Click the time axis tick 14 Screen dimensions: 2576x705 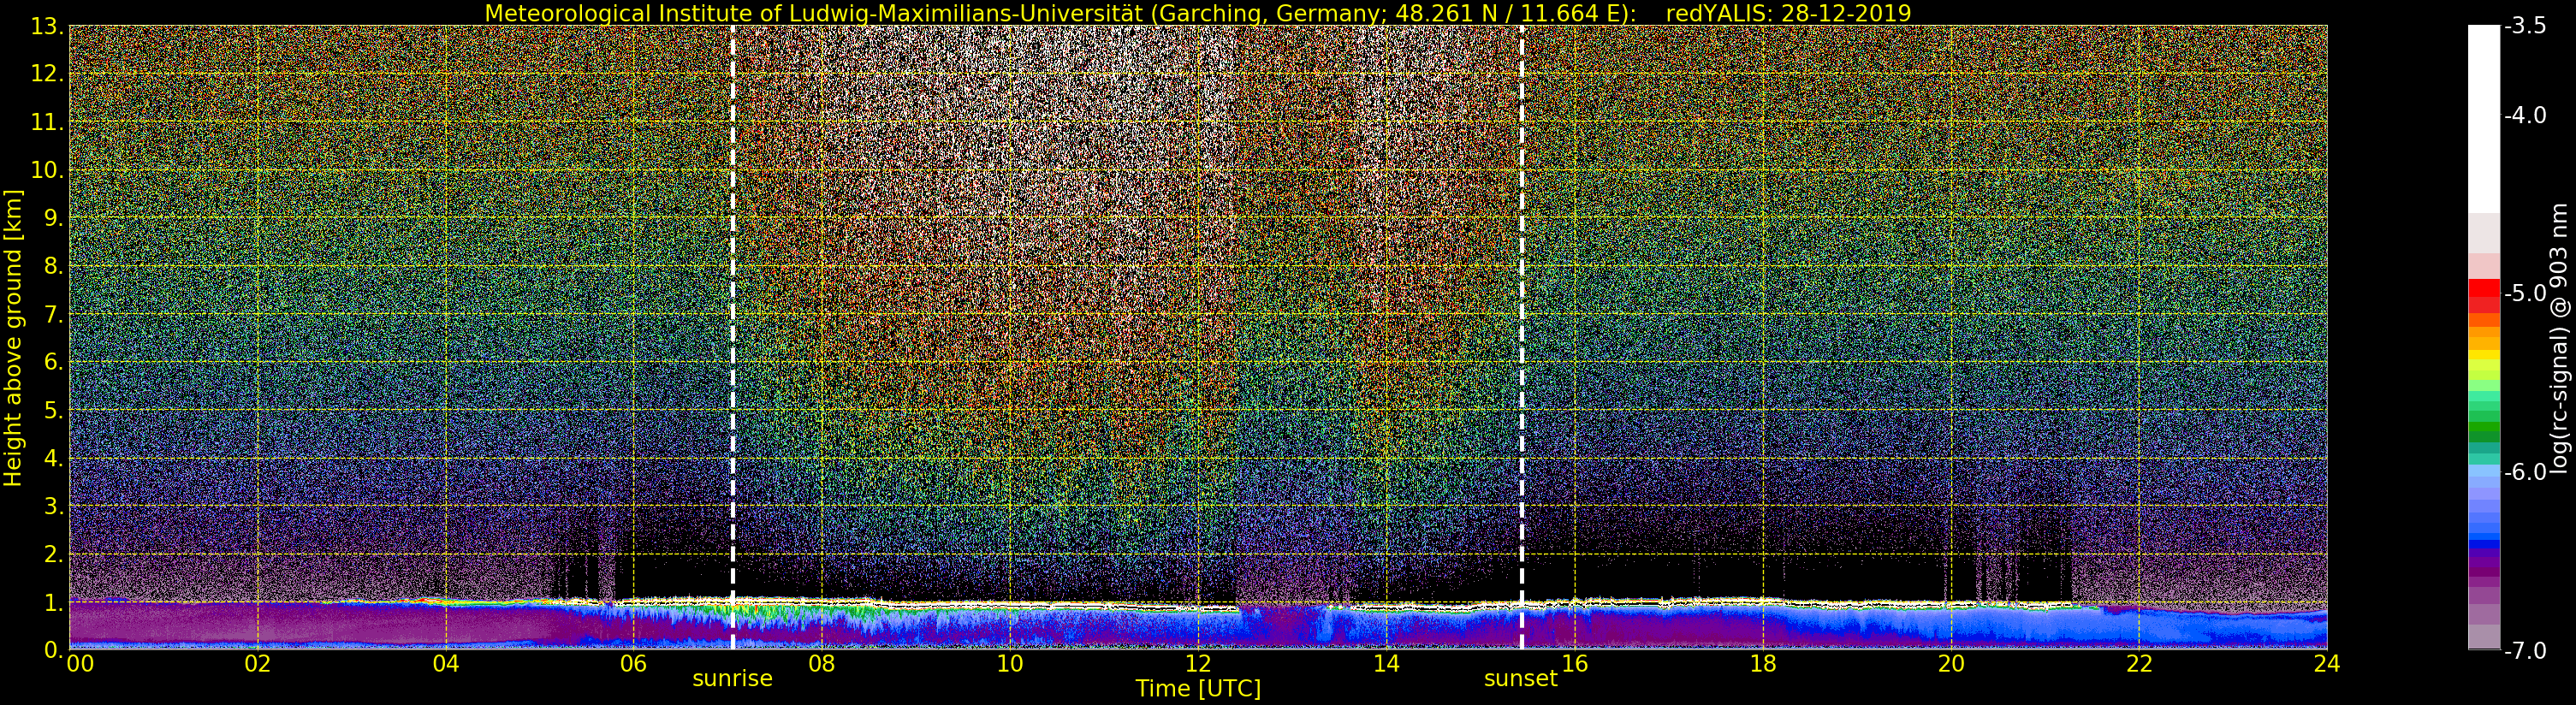tap(1386, 663)
